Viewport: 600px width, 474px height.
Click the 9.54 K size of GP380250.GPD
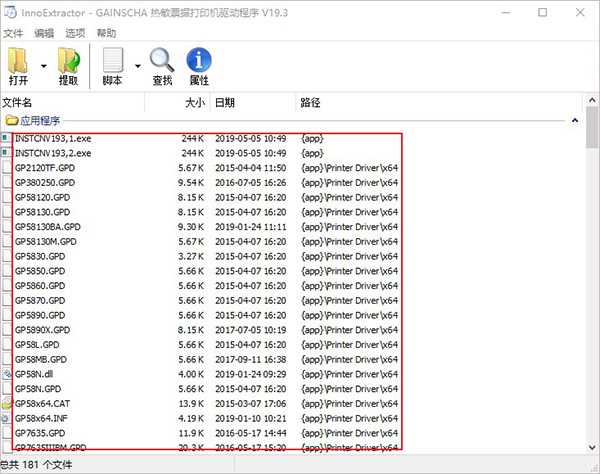(x=191, y=182)
